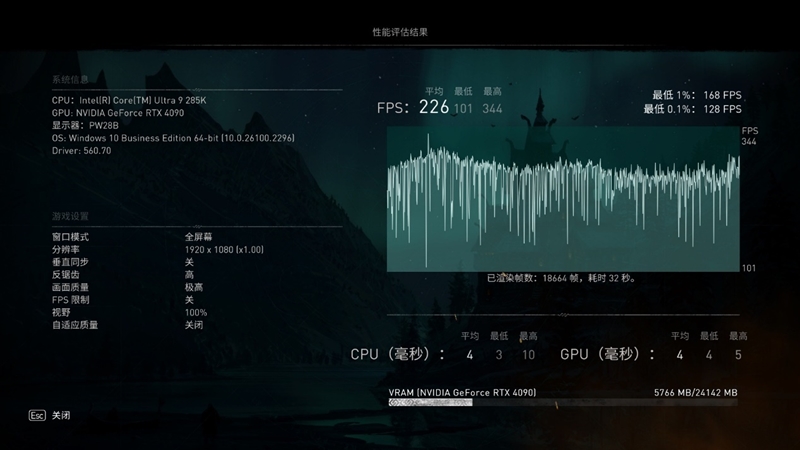Click the 显示器 PW28B line
Viewport: 800px width, 450px height.
tap(85, 126)
